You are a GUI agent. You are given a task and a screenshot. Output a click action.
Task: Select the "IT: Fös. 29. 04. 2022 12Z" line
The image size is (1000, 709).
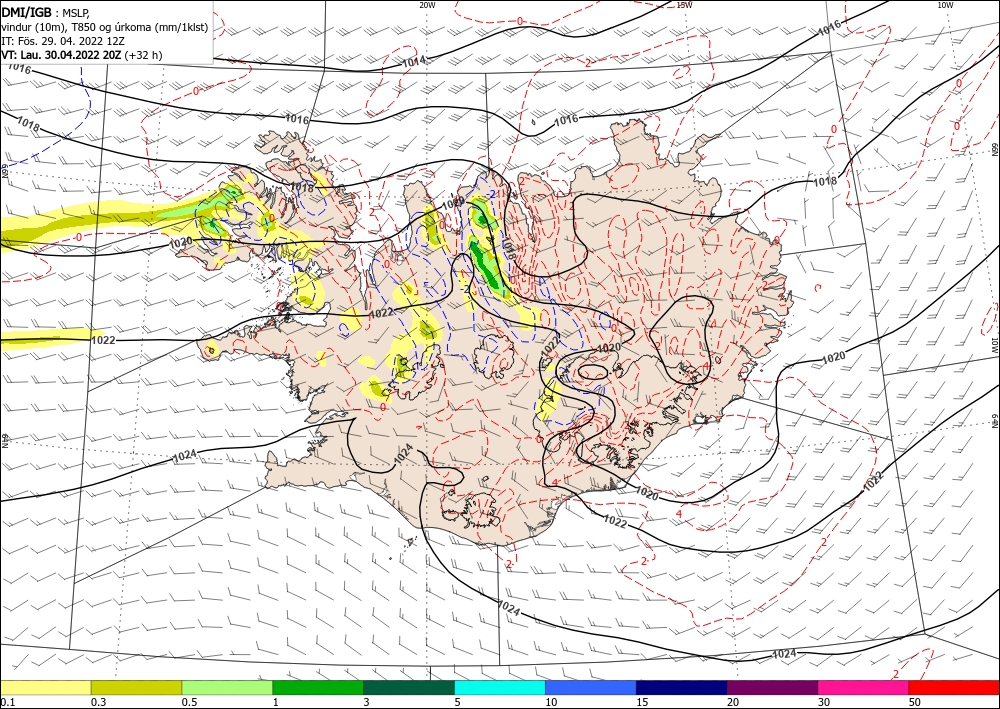(62, 41)
